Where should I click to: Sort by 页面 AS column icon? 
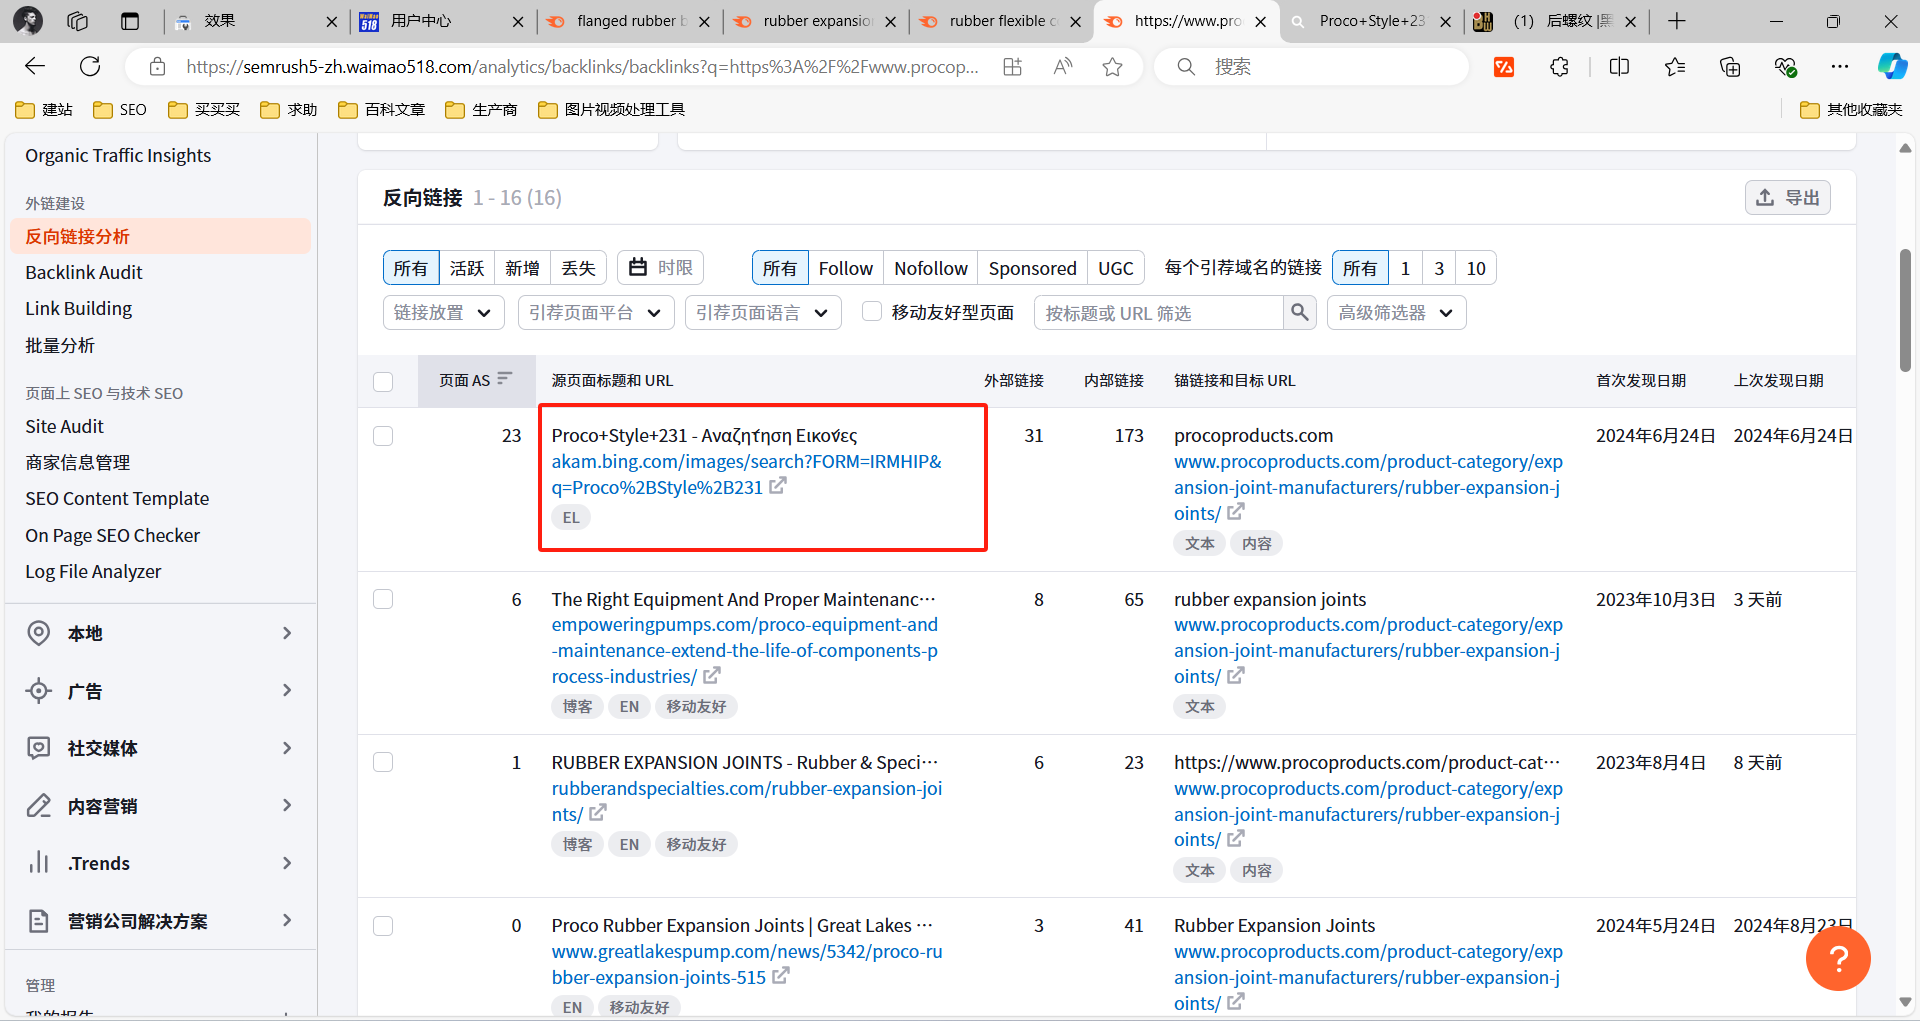pos(504,379)
